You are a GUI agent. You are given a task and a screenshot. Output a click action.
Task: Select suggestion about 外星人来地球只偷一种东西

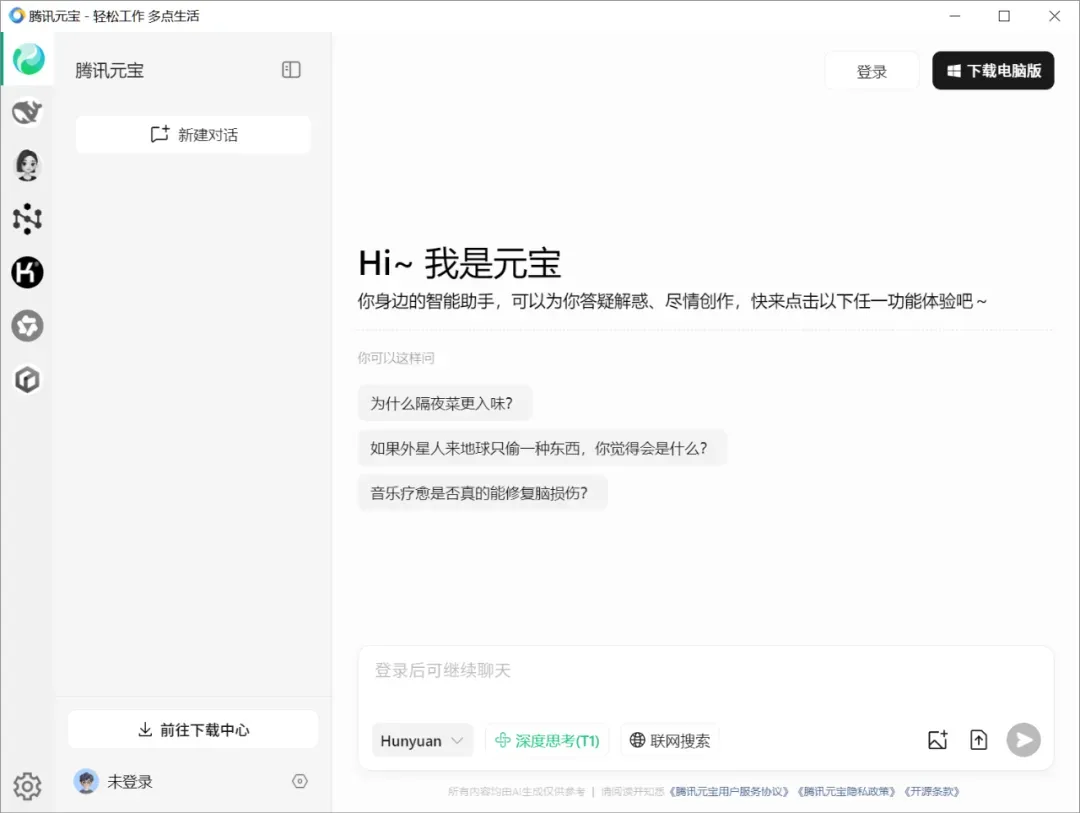pyautogui.click(x=542, y=449)
